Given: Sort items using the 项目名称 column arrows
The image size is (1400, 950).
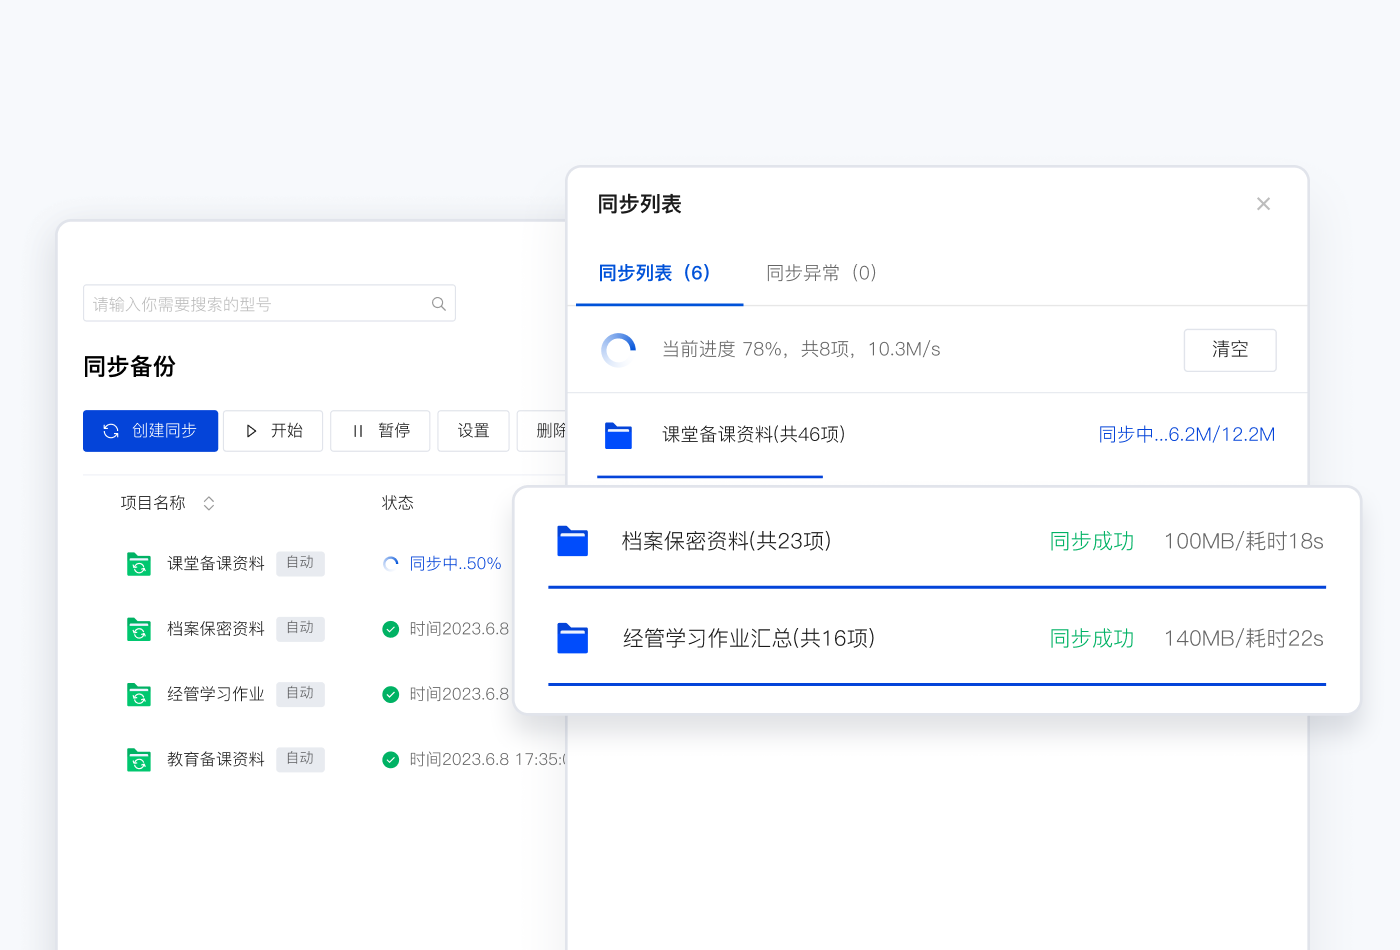Looking at the screenshot, I should [209, 503].
